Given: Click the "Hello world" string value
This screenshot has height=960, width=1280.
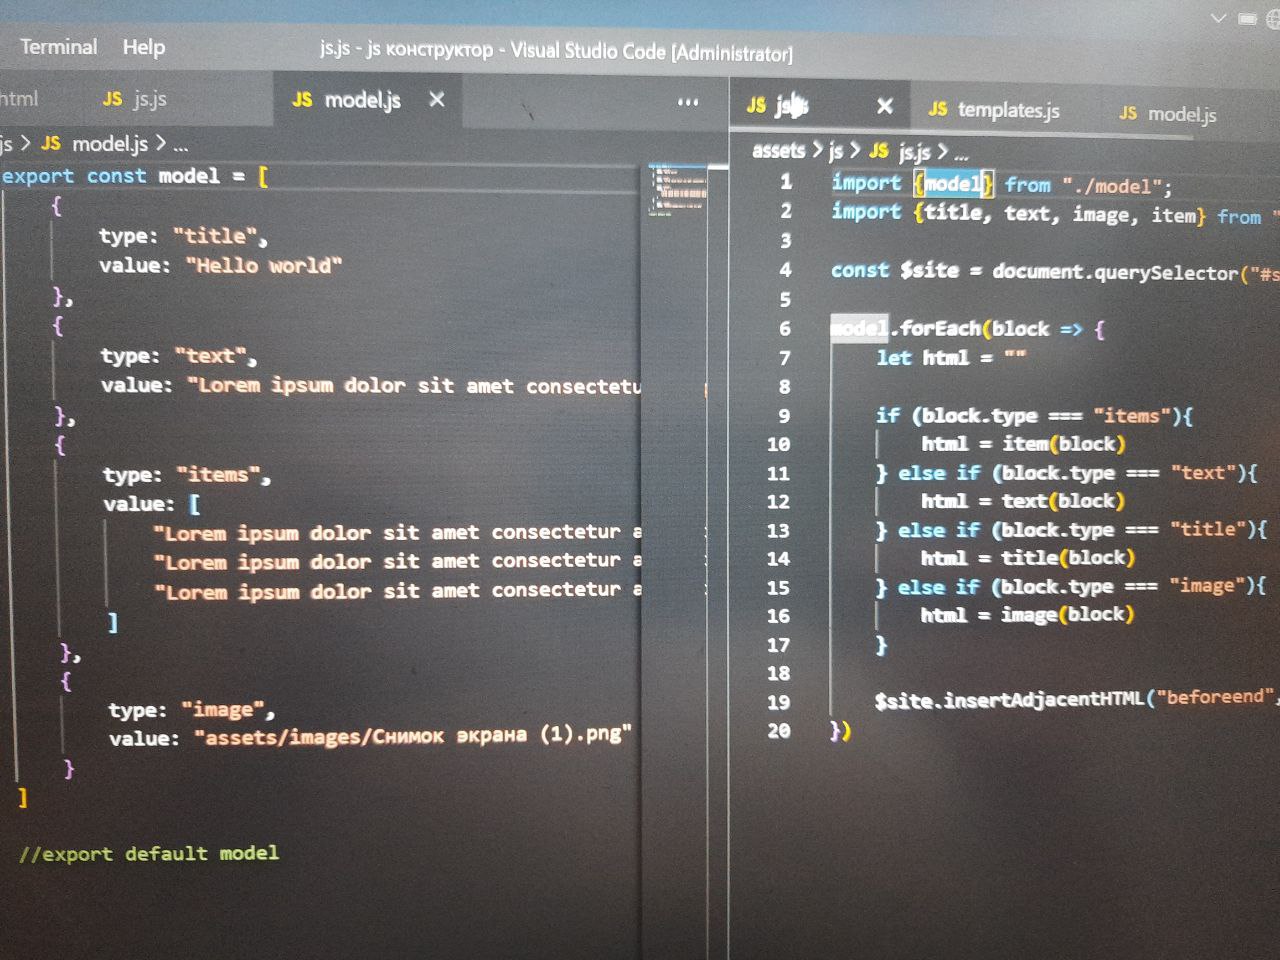Looking at the screenshot, I should (264, 266).
